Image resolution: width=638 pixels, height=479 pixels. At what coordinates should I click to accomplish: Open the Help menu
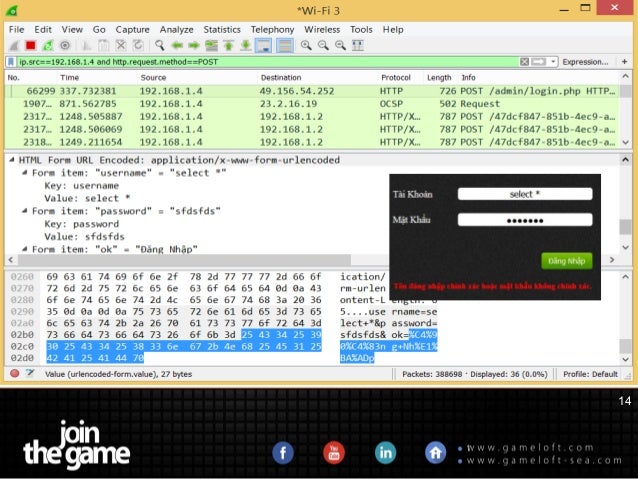[x=393, y=29]
